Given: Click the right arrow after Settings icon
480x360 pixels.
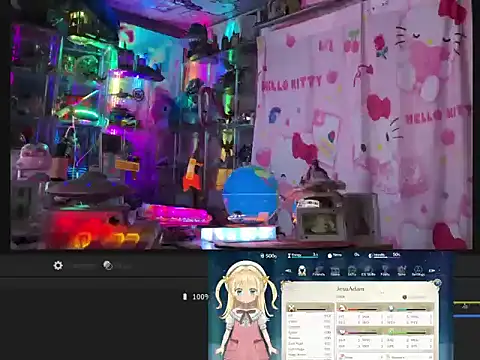Looking at the screenshot, I should [432, 271].
